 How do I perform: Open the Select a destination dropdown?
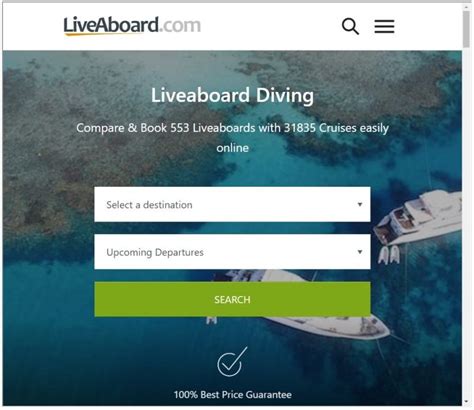point(232,204)
